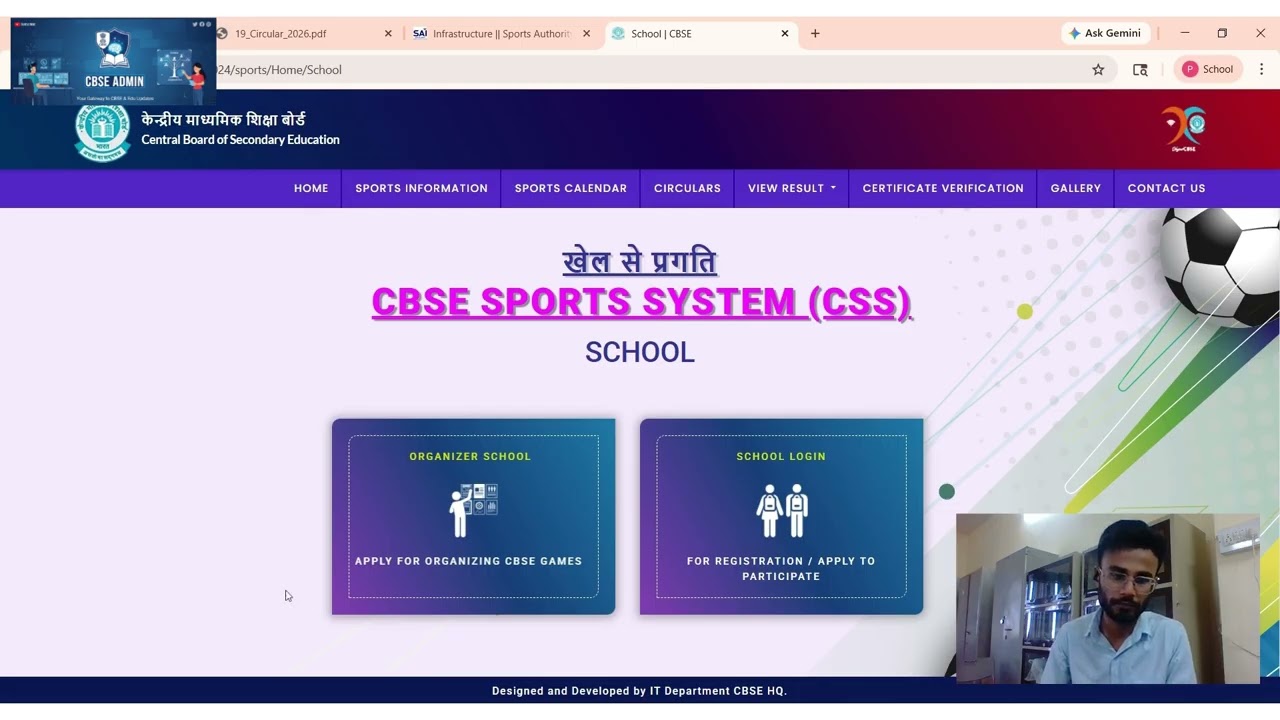Screen dimensions: 1280x720
Task: Restore down the browser window
Action: [1222, 33]
